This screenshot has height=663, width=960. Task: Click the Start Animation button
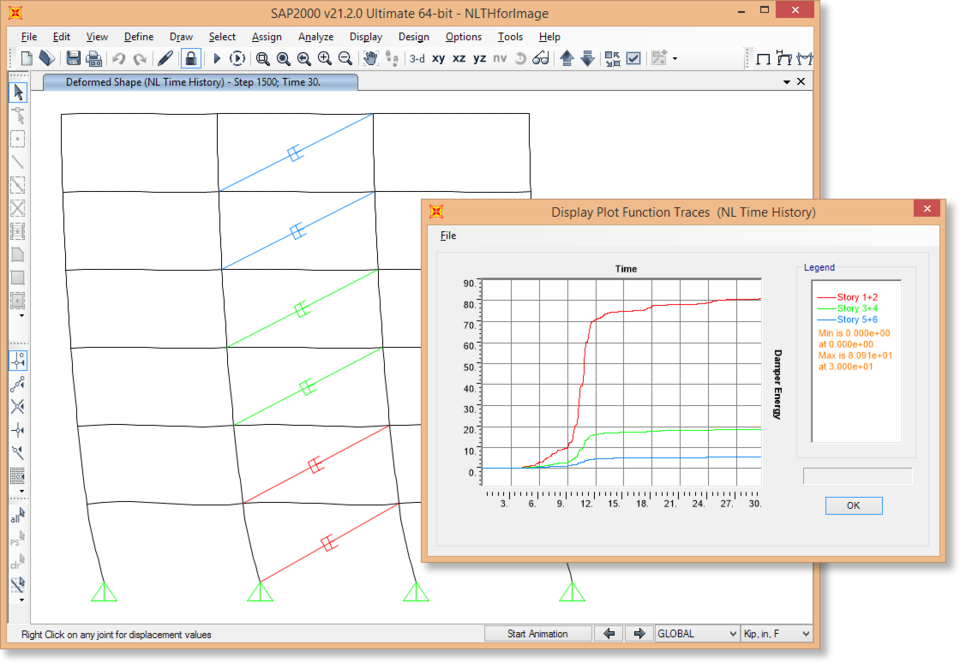click(537, 634)
